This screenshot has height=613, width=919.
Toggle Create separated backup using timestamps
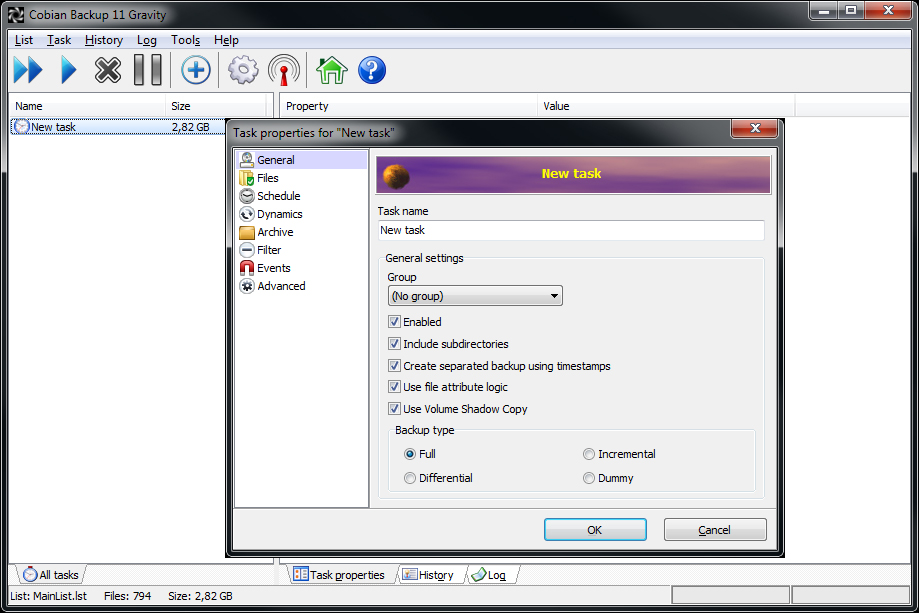pos(394,366)
